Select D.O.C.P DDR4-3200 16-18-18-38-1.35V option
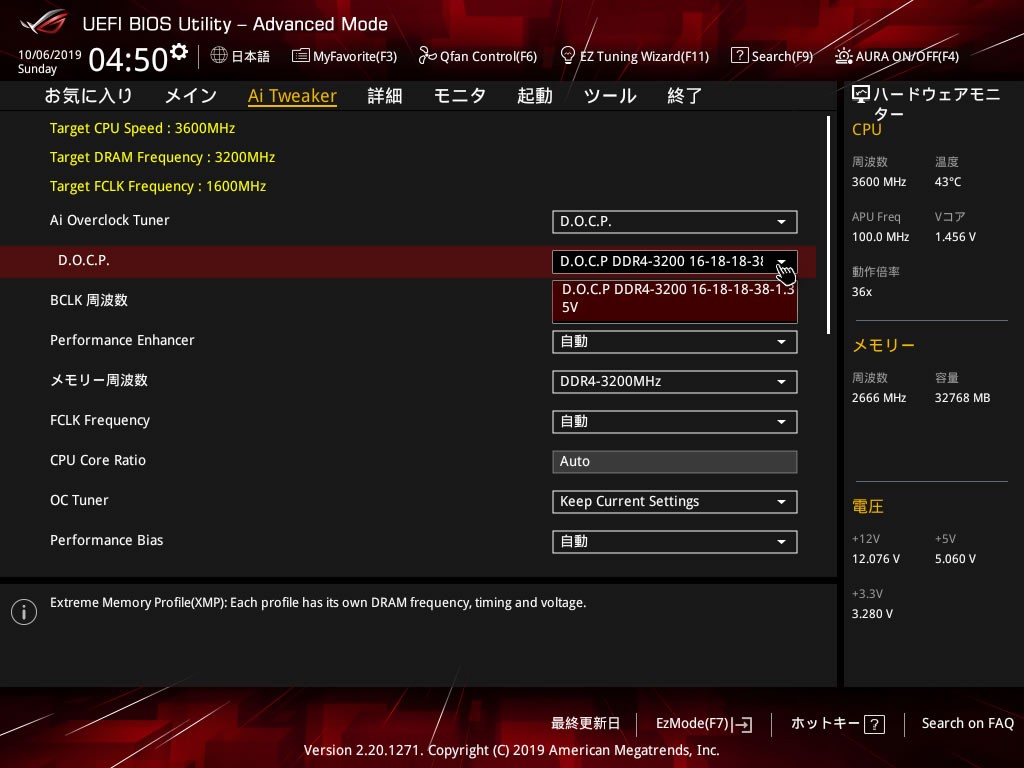The width and height of the screenshot is (1024, 768). (674, 299)
